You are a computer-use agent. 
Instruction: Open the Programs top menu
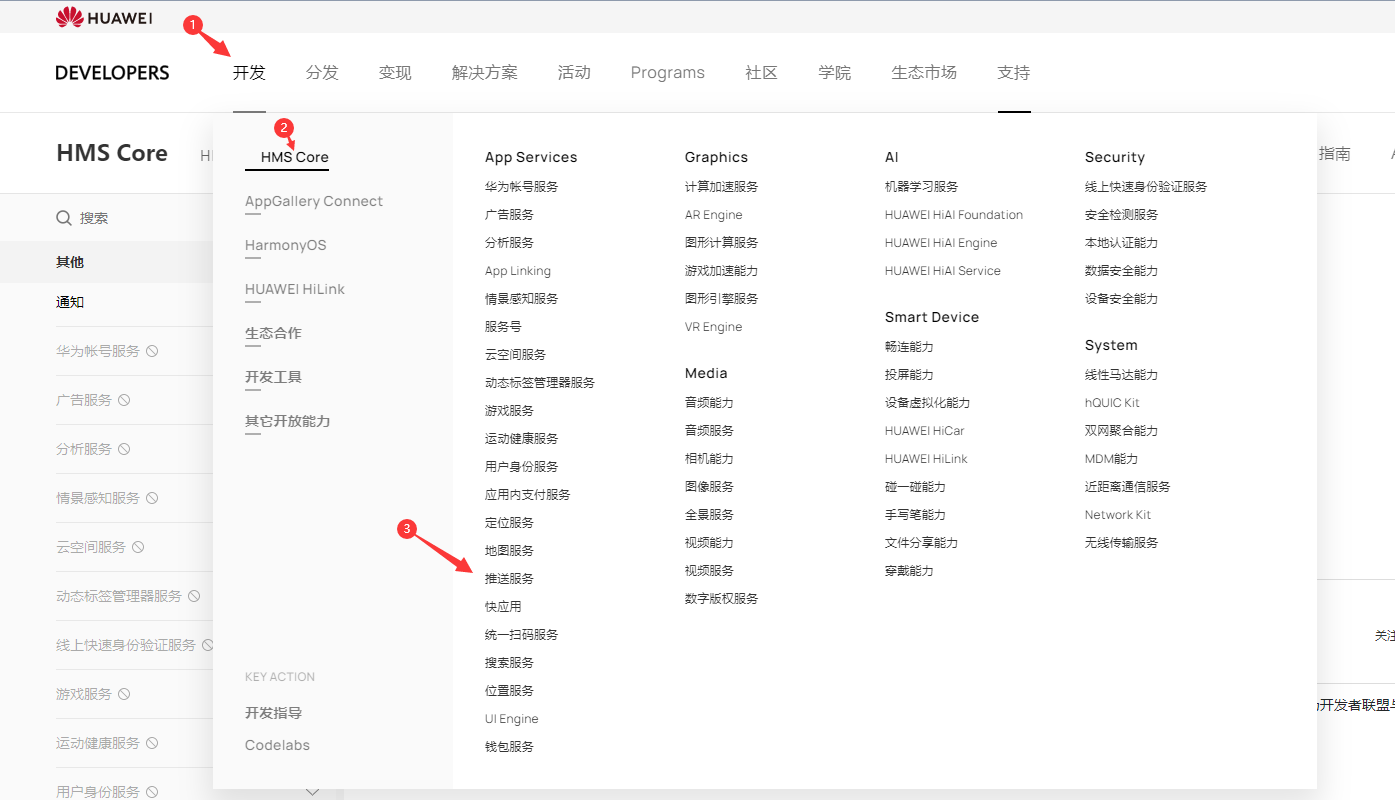[x=668, y=72]
